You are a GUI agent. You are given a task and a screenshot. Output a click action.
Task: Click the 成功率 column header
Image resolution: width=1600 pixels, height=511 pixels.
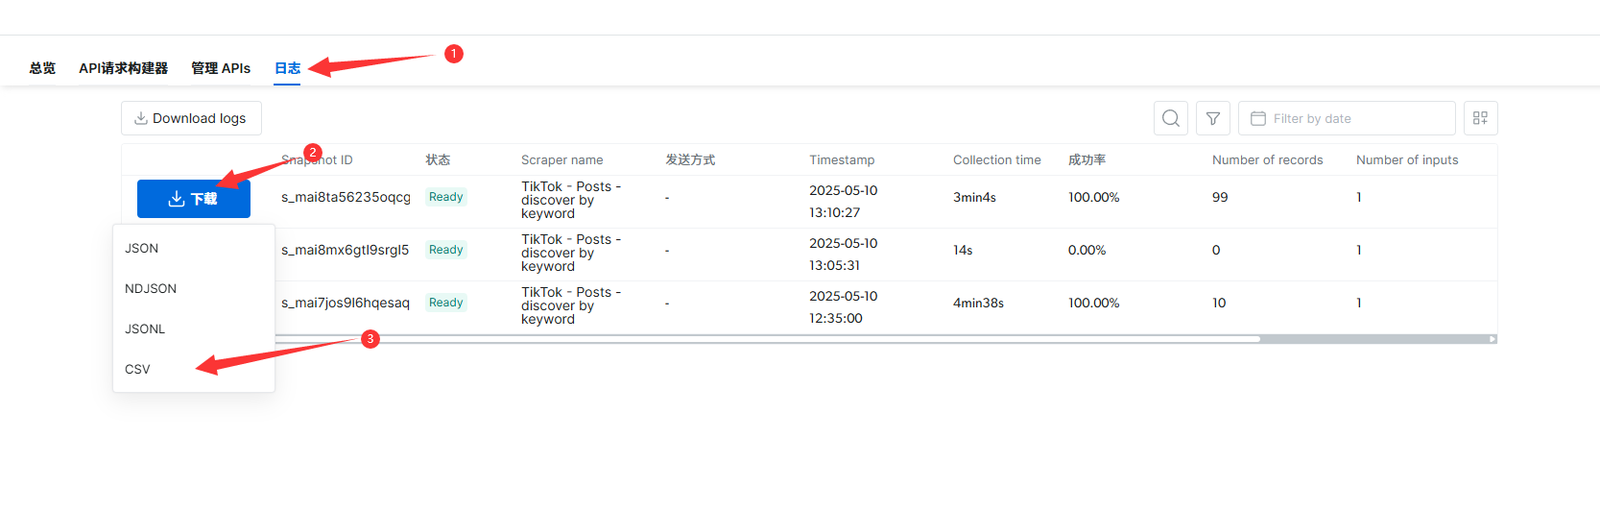(1087, 160)
